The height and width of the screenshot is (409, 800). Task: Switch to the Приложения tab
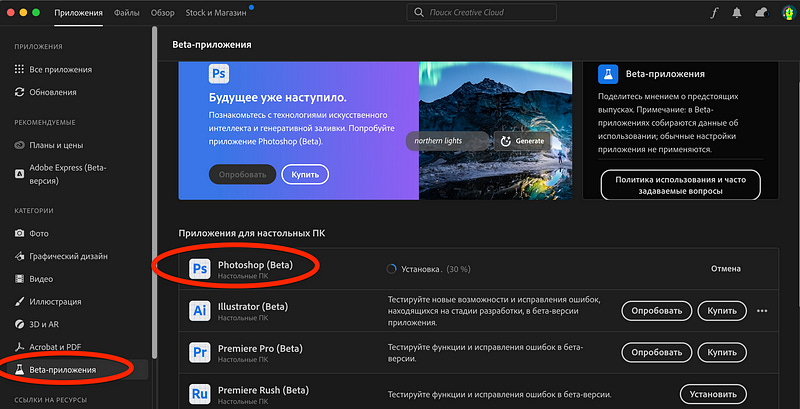(79, 13)
